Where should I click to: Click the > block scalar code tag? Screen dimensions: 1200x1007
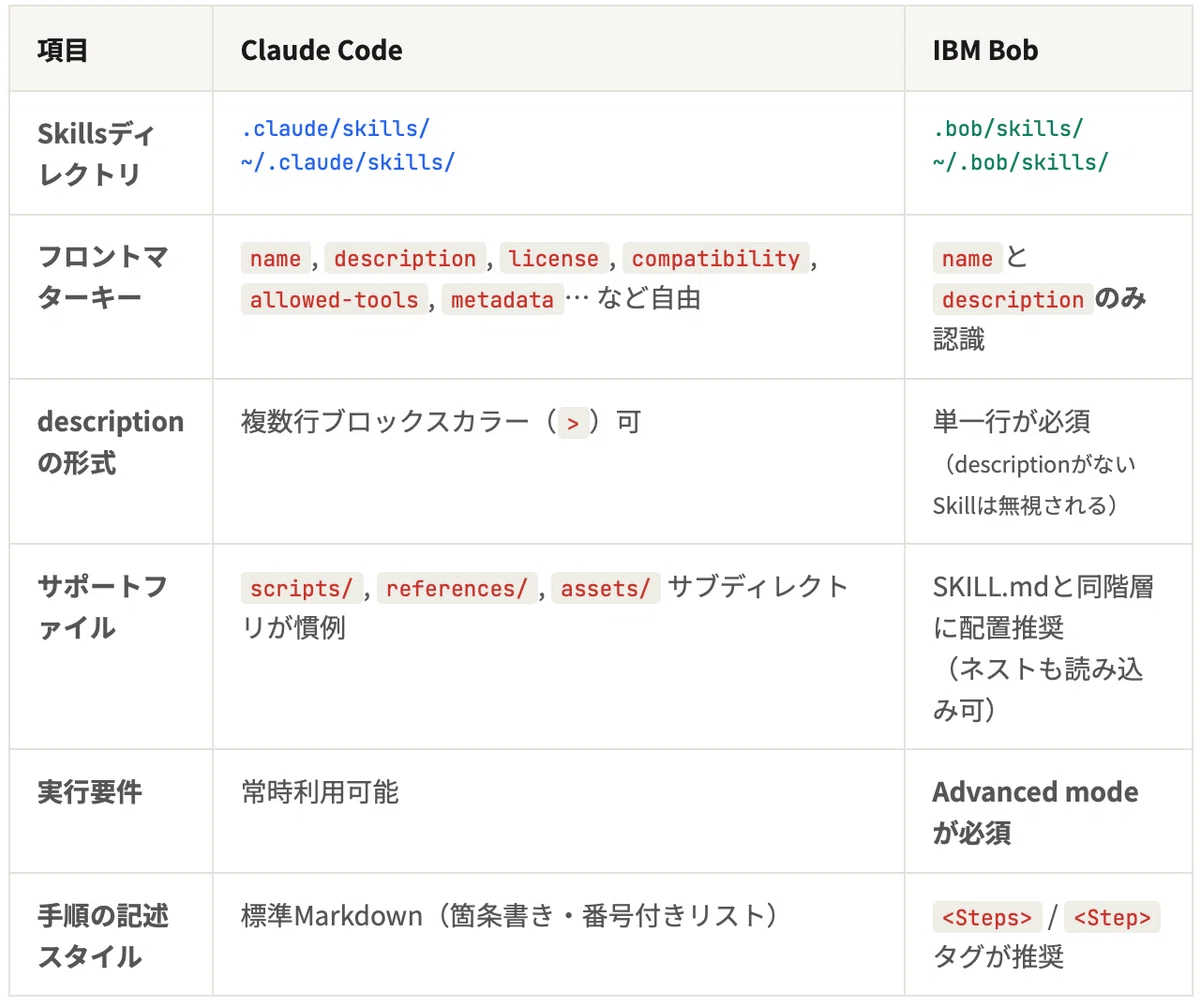(x=573, y=424)
